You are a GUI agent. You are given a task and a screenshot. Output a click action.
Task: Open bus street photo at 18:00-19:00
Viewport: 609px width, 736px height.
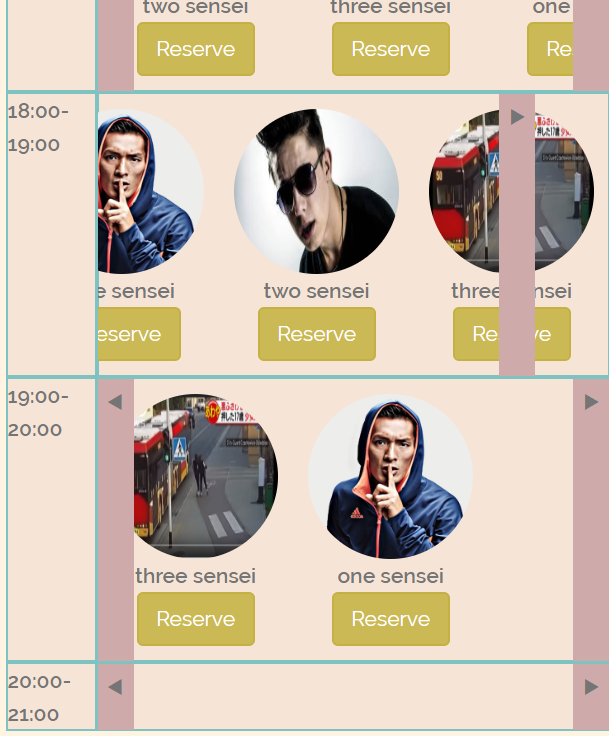coord(512,192)
